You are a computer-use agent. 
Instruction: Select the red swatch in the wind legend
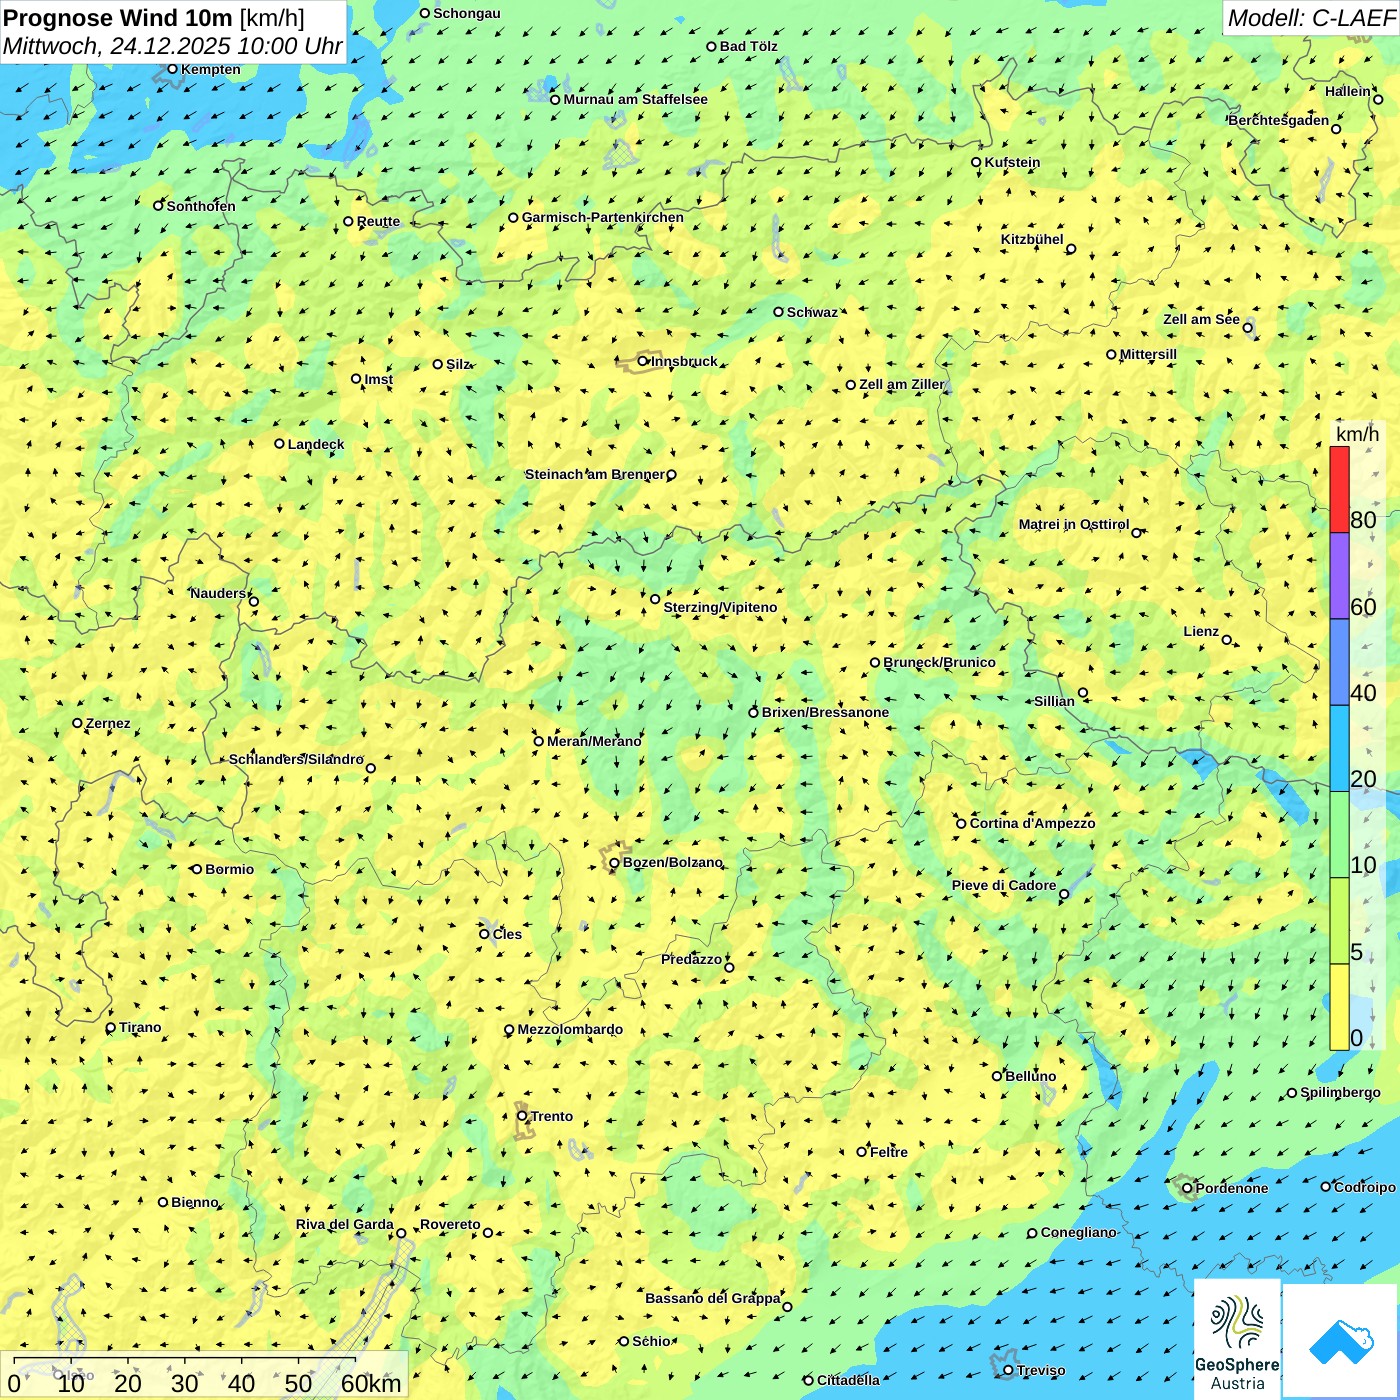[1339, 489]
